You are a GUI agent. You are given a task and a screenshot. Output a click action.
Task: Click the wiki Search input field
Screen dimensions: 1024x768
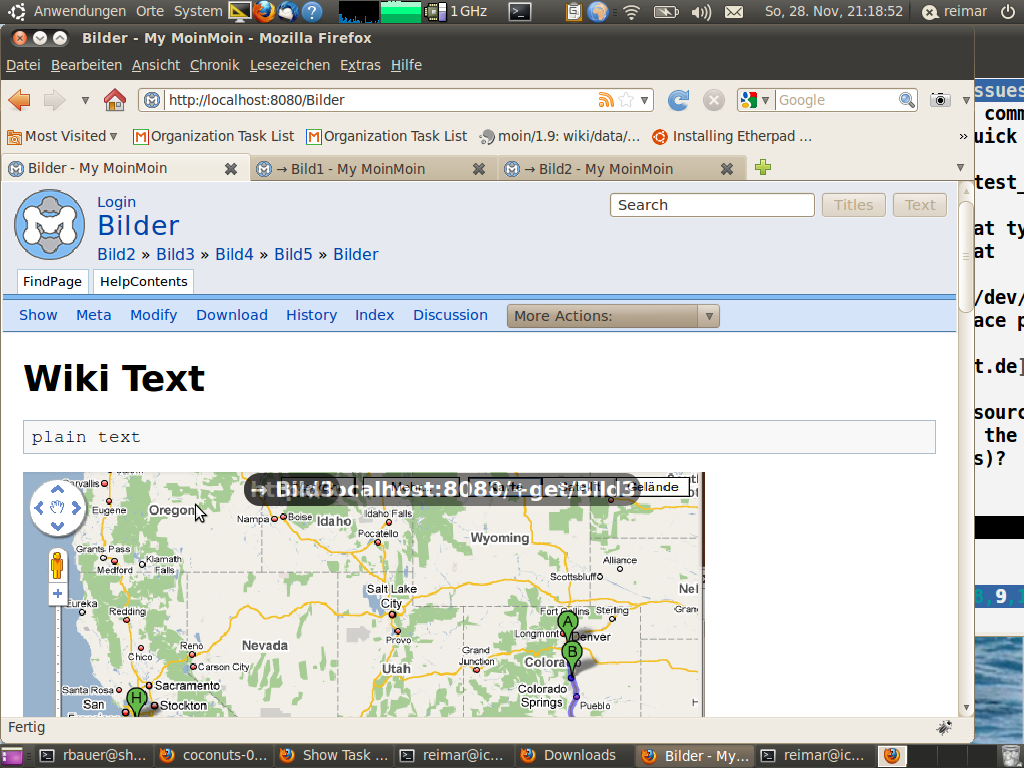712,205
